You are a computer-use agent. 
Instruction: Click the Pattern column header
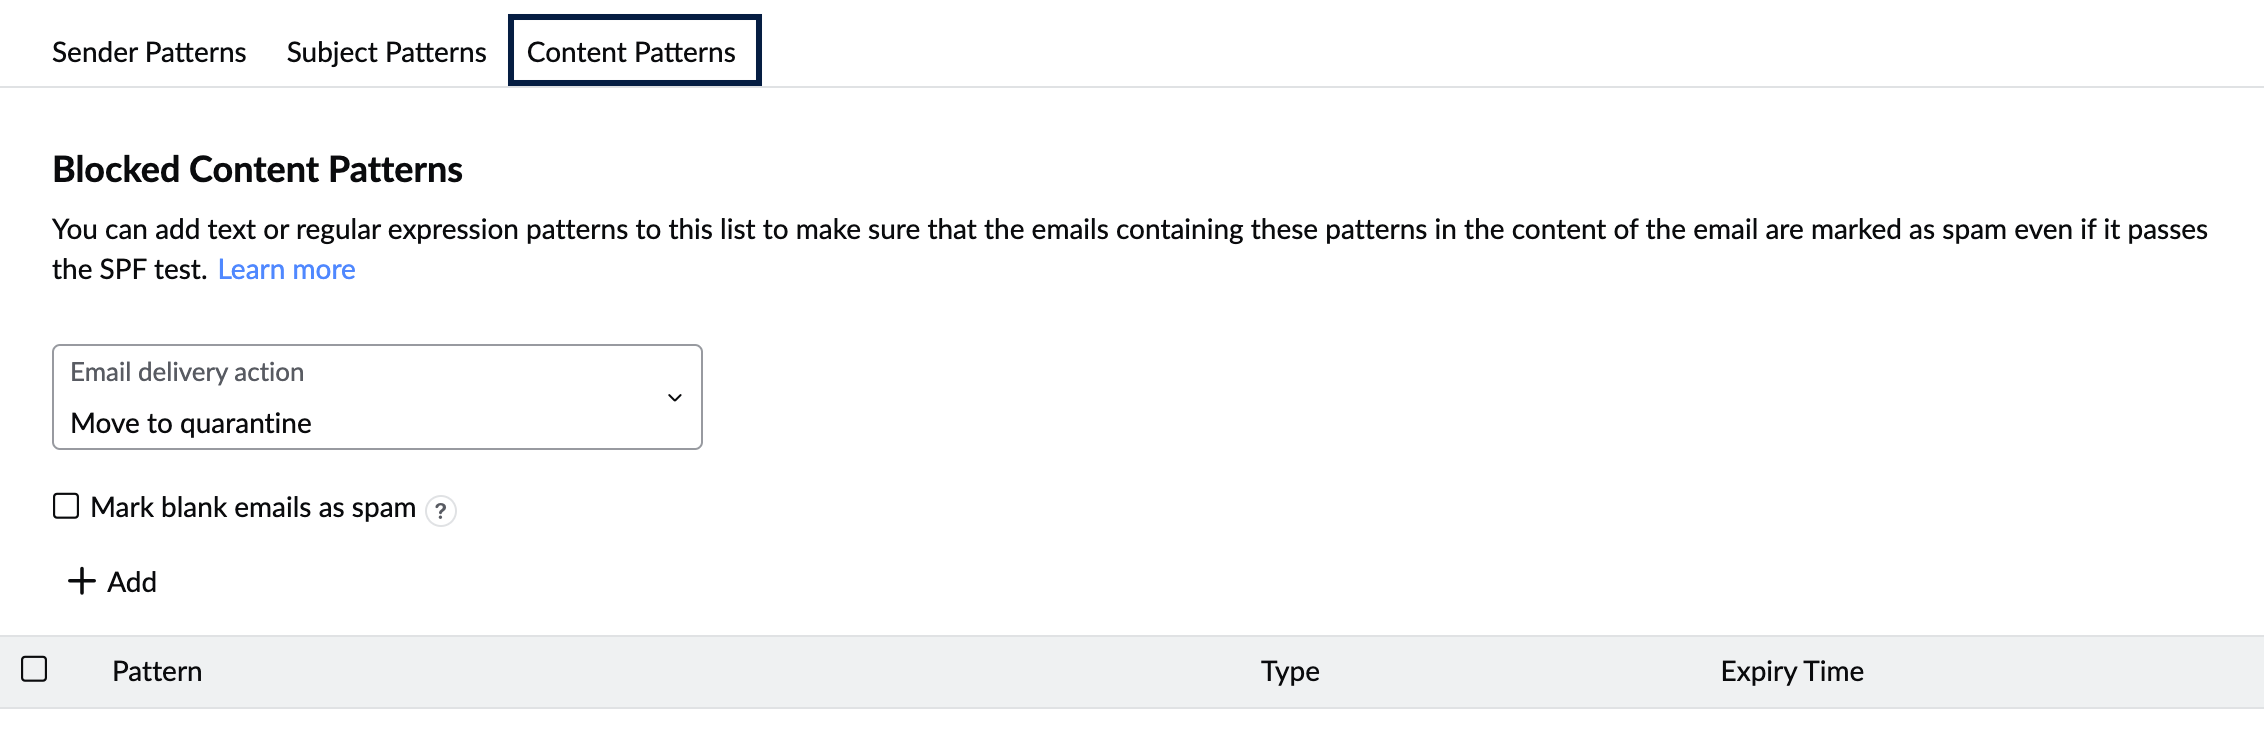(157, 671)
